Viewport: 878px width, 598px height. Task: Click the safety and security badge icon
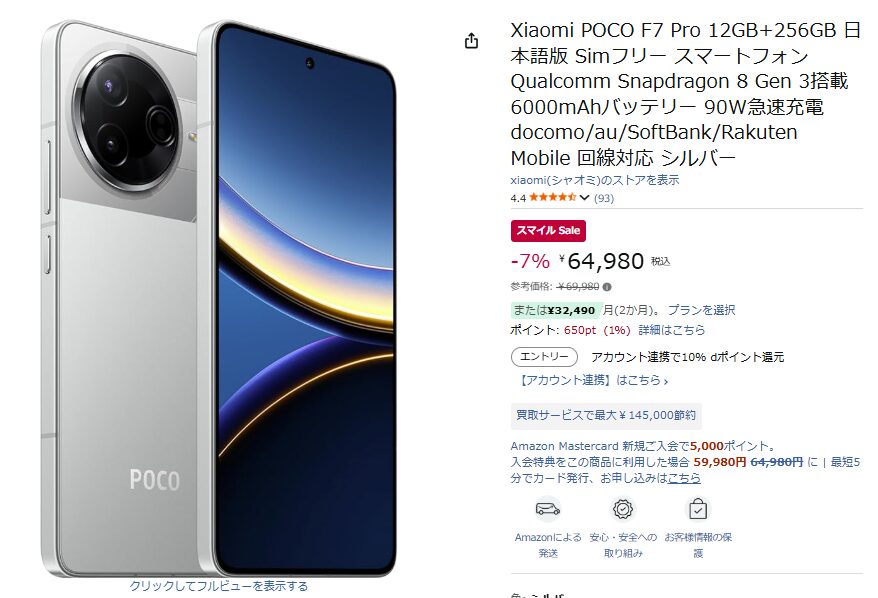tap(623, 509)
